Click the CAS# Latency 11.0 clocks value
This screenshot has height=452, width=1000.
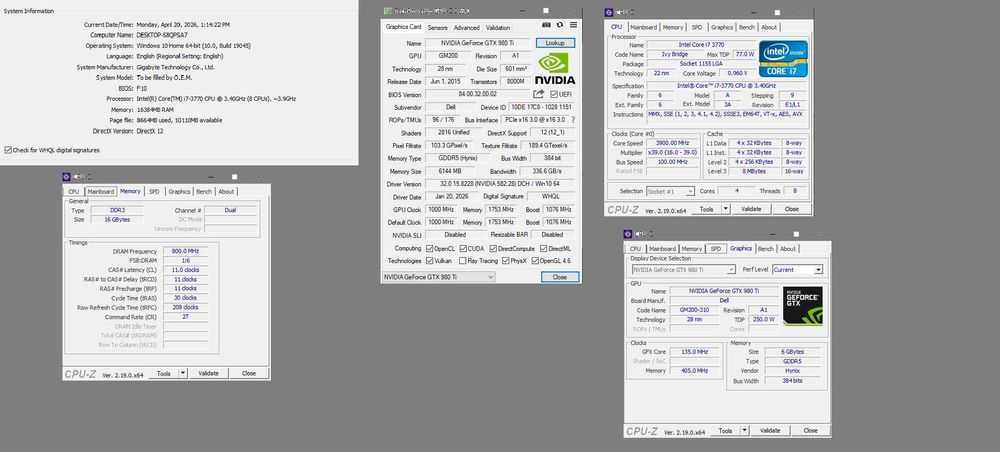[x=185, y=270]
